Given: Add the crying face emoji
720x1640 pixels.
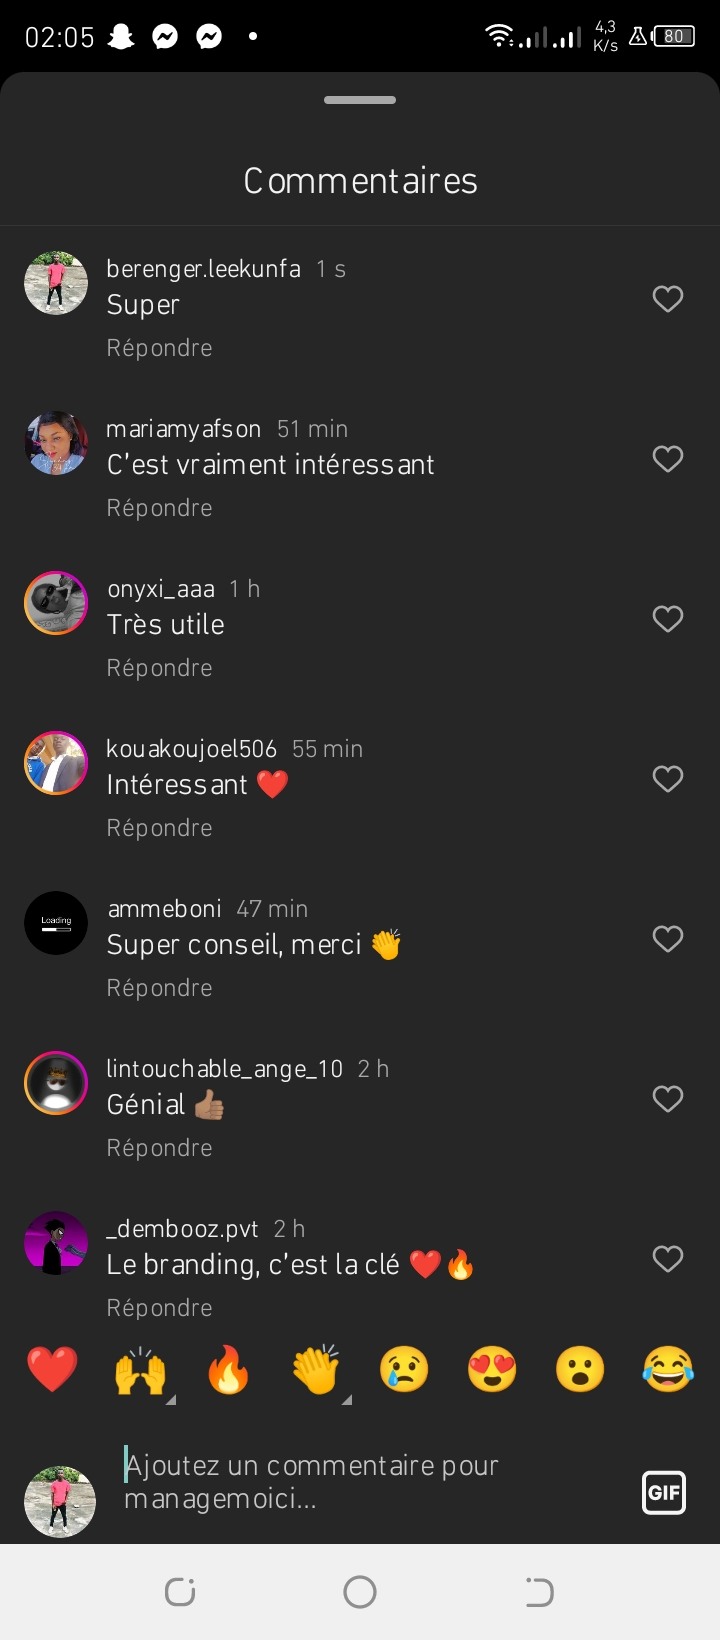Looking at the screenshot, I should point(404,1369).
